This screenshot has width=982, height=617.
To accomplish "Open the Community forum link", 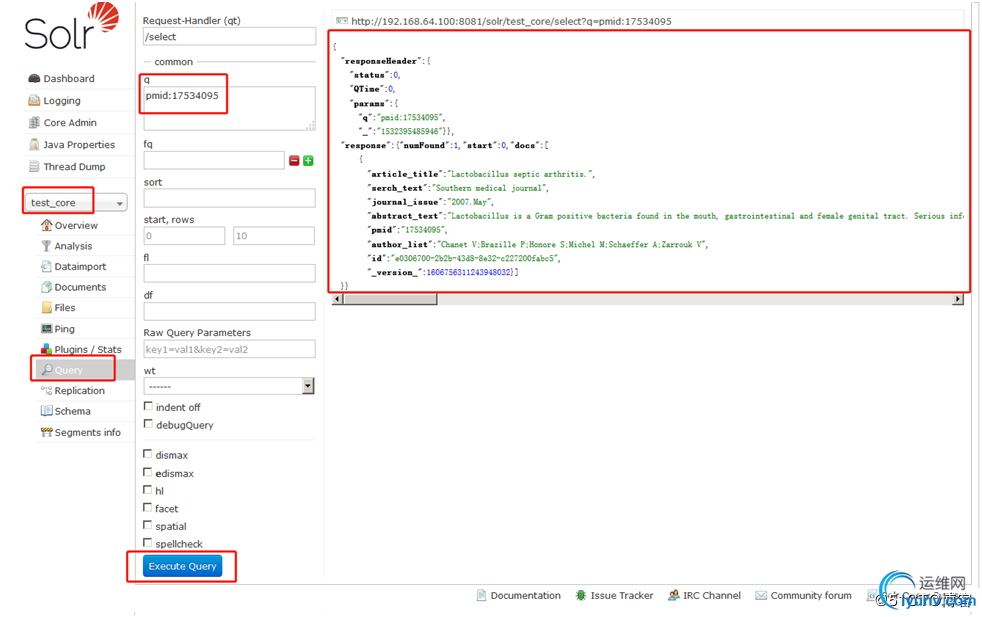I will [x=811, y=595].
